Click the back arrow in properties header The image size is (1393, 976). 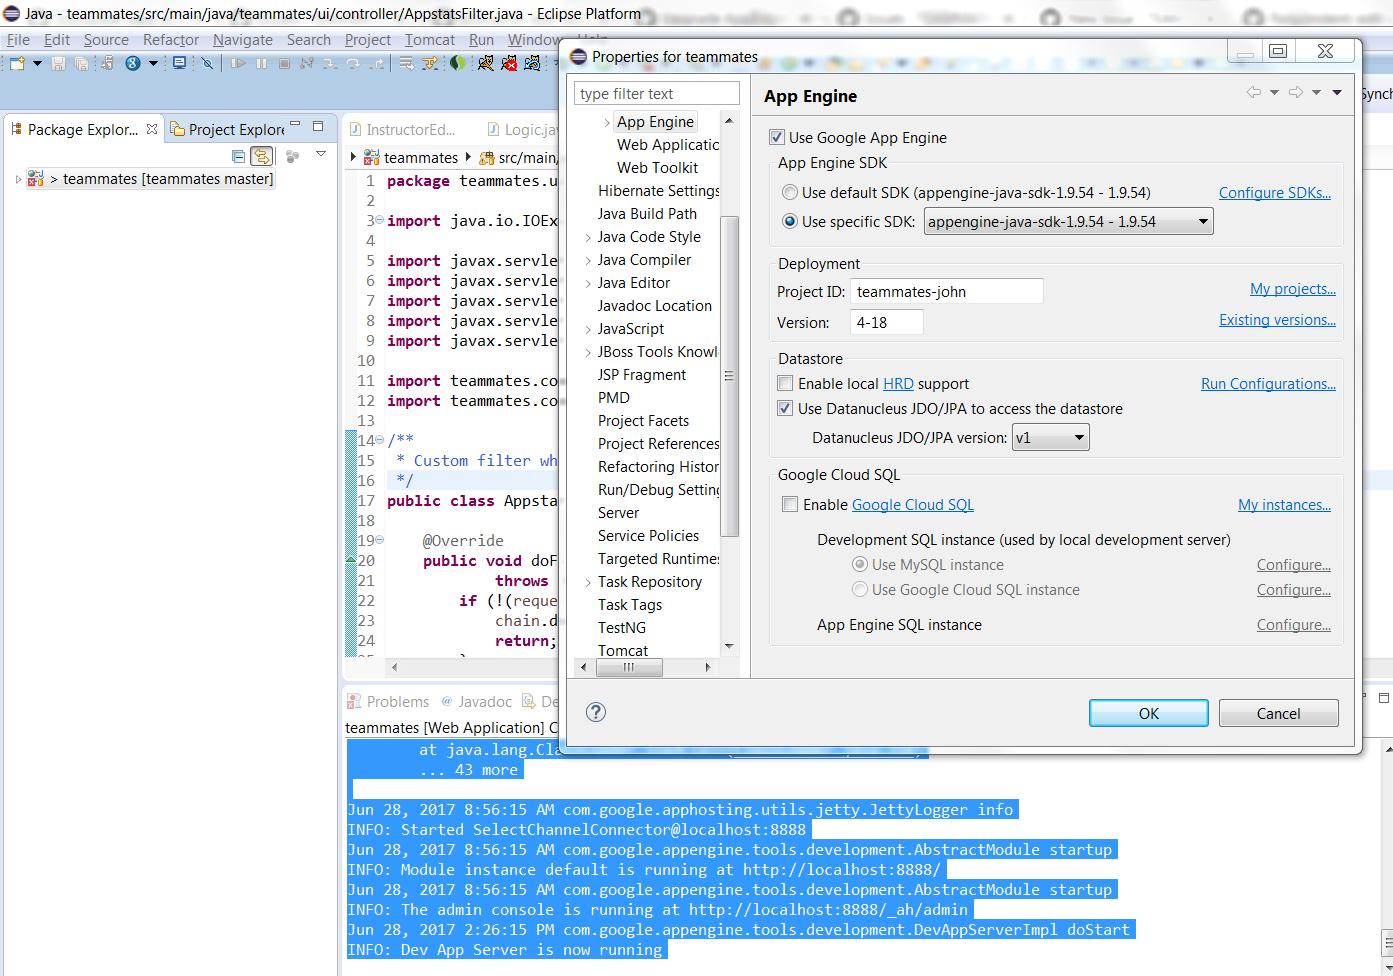pyautogui.click(x=1254, y=92)
